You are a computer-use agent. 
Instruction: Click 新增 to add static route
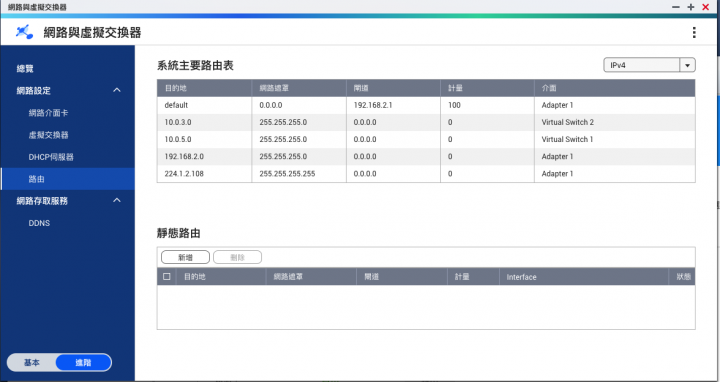coord(186,258)
